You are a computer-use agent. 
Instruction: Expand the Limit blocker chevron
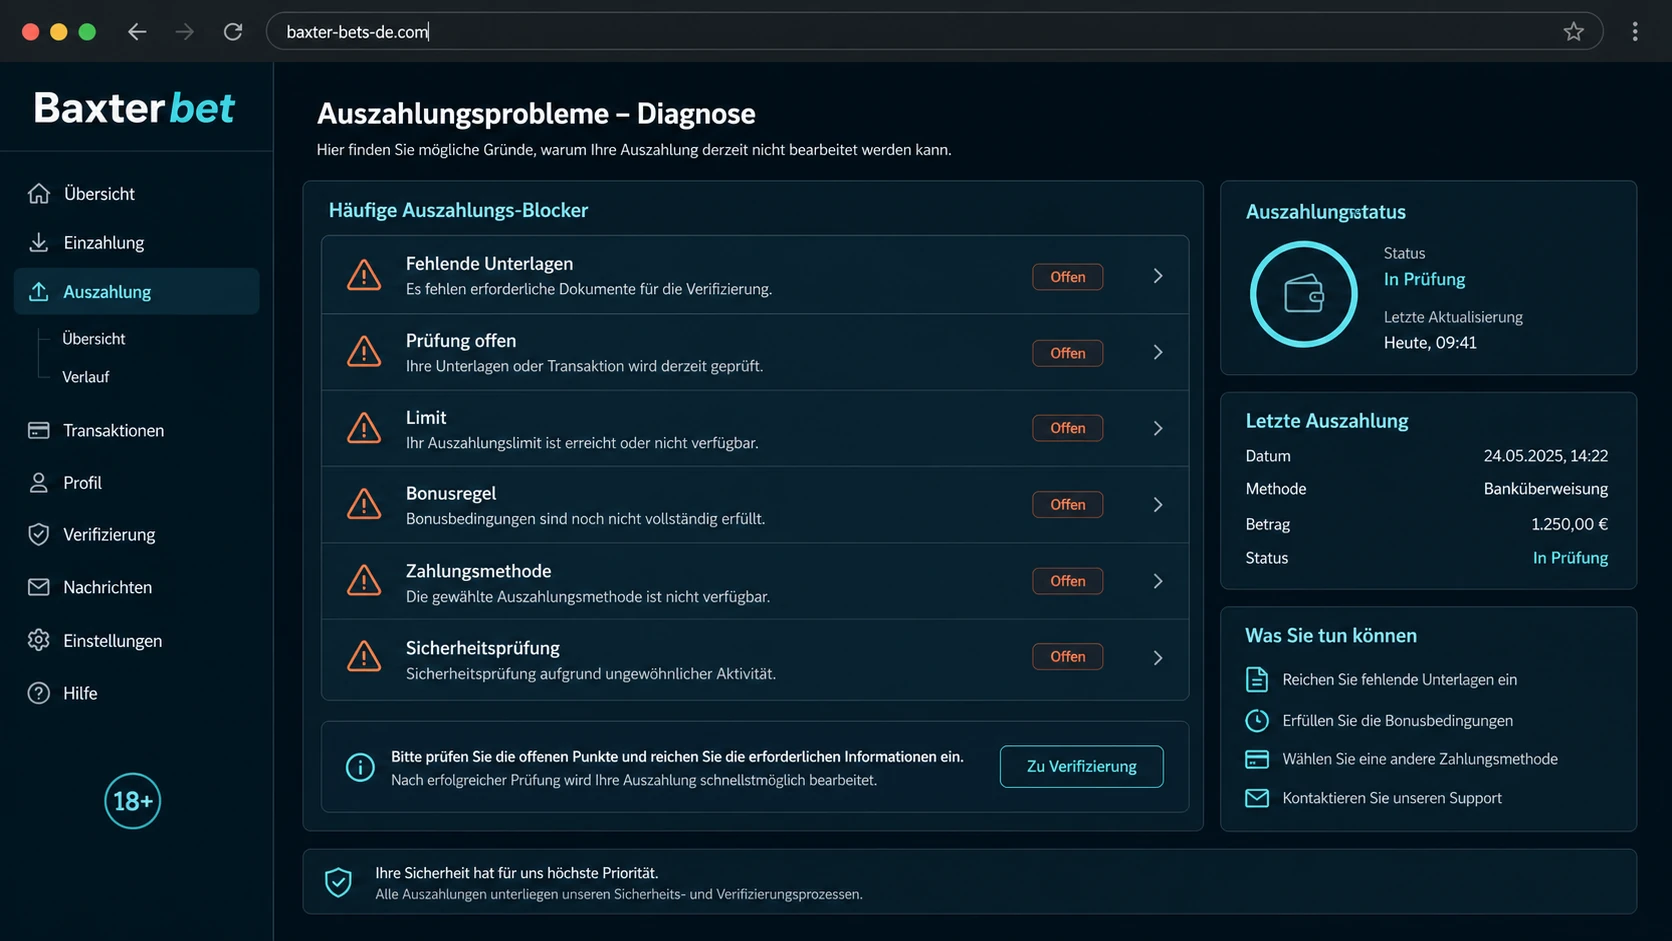coord(1158,428)
